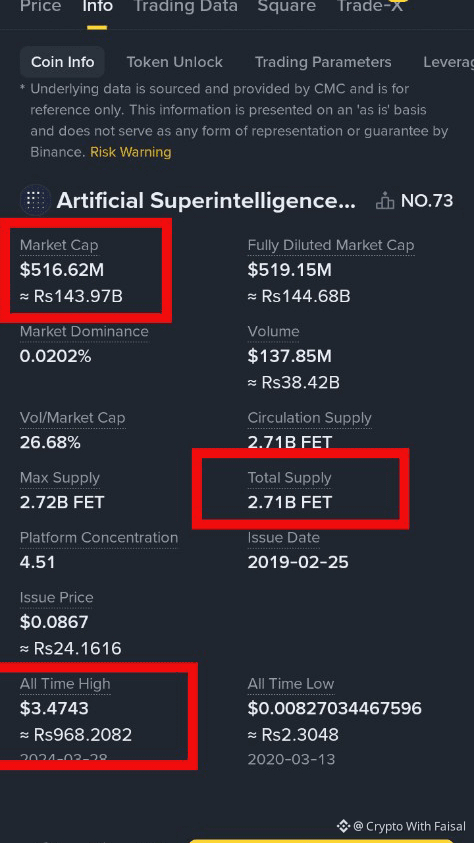Select the Info tab
The width and height of the screenshot is (474, 843).
97,6
